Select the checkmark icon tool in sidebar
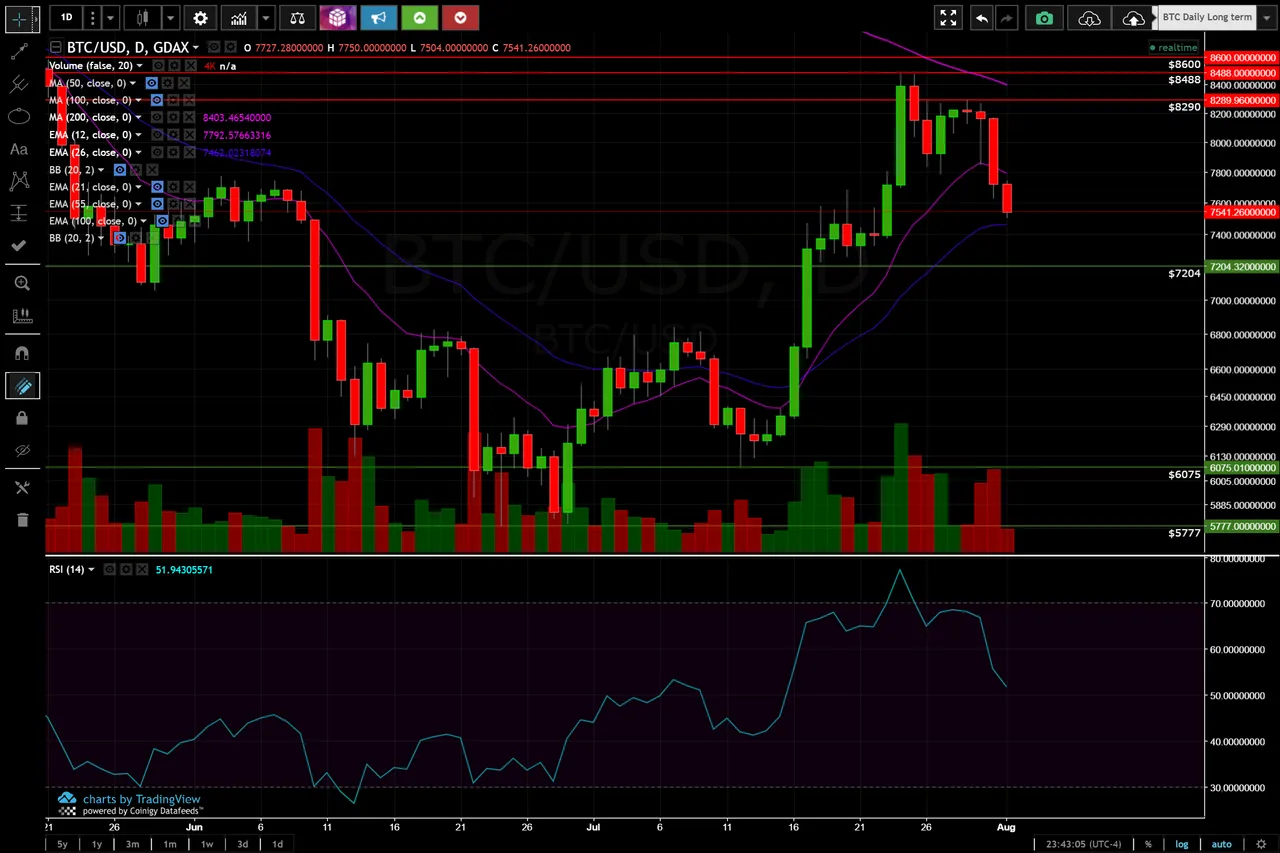 19,245
